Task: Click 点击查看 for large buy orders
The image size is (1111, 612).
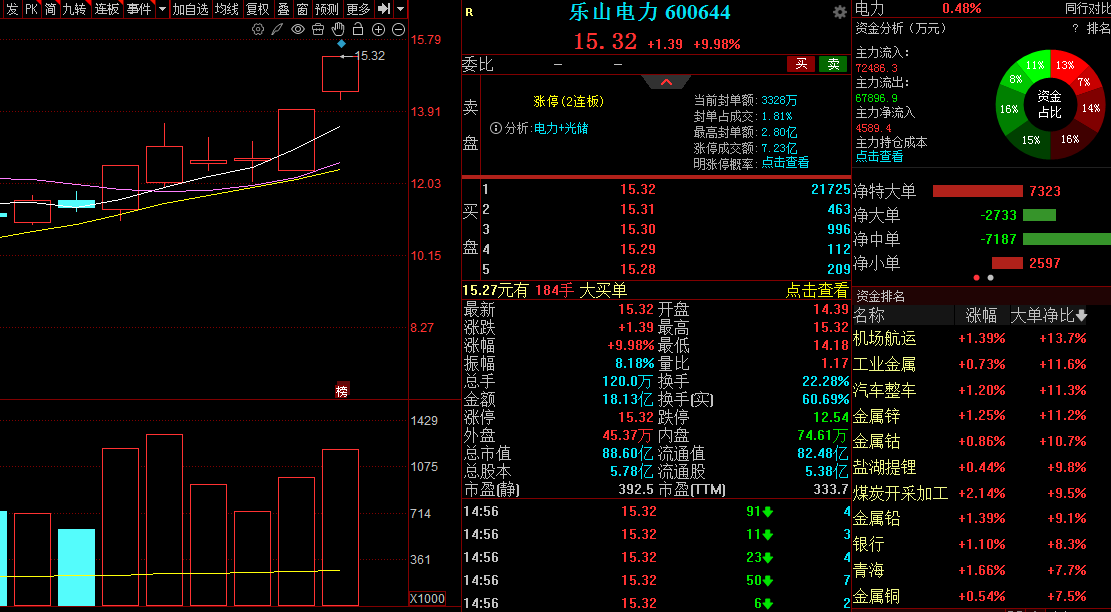Action: [816, 290]
